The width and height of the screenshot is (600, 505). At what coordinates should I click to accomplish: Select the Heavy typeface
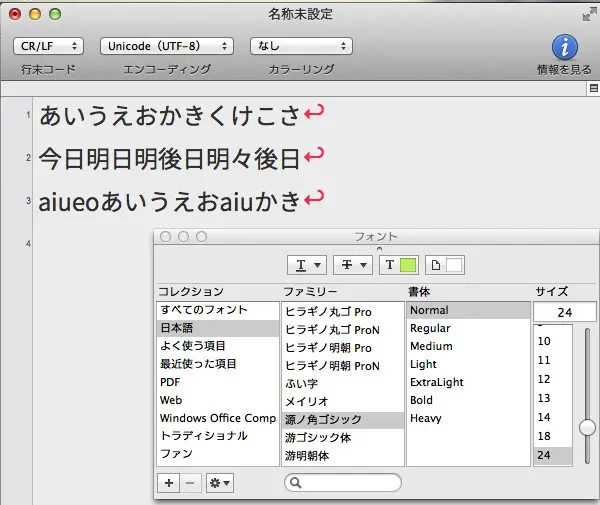[468, 418]
